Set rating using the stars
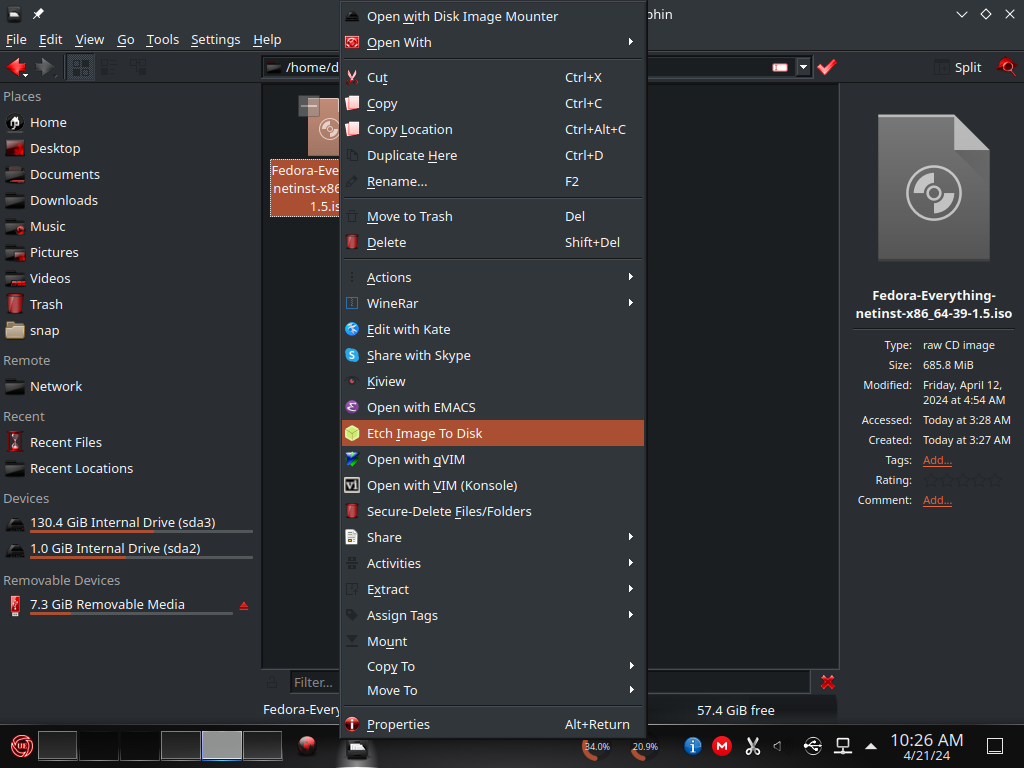This screenshot has height=768, width=1024. pos(963,481)
